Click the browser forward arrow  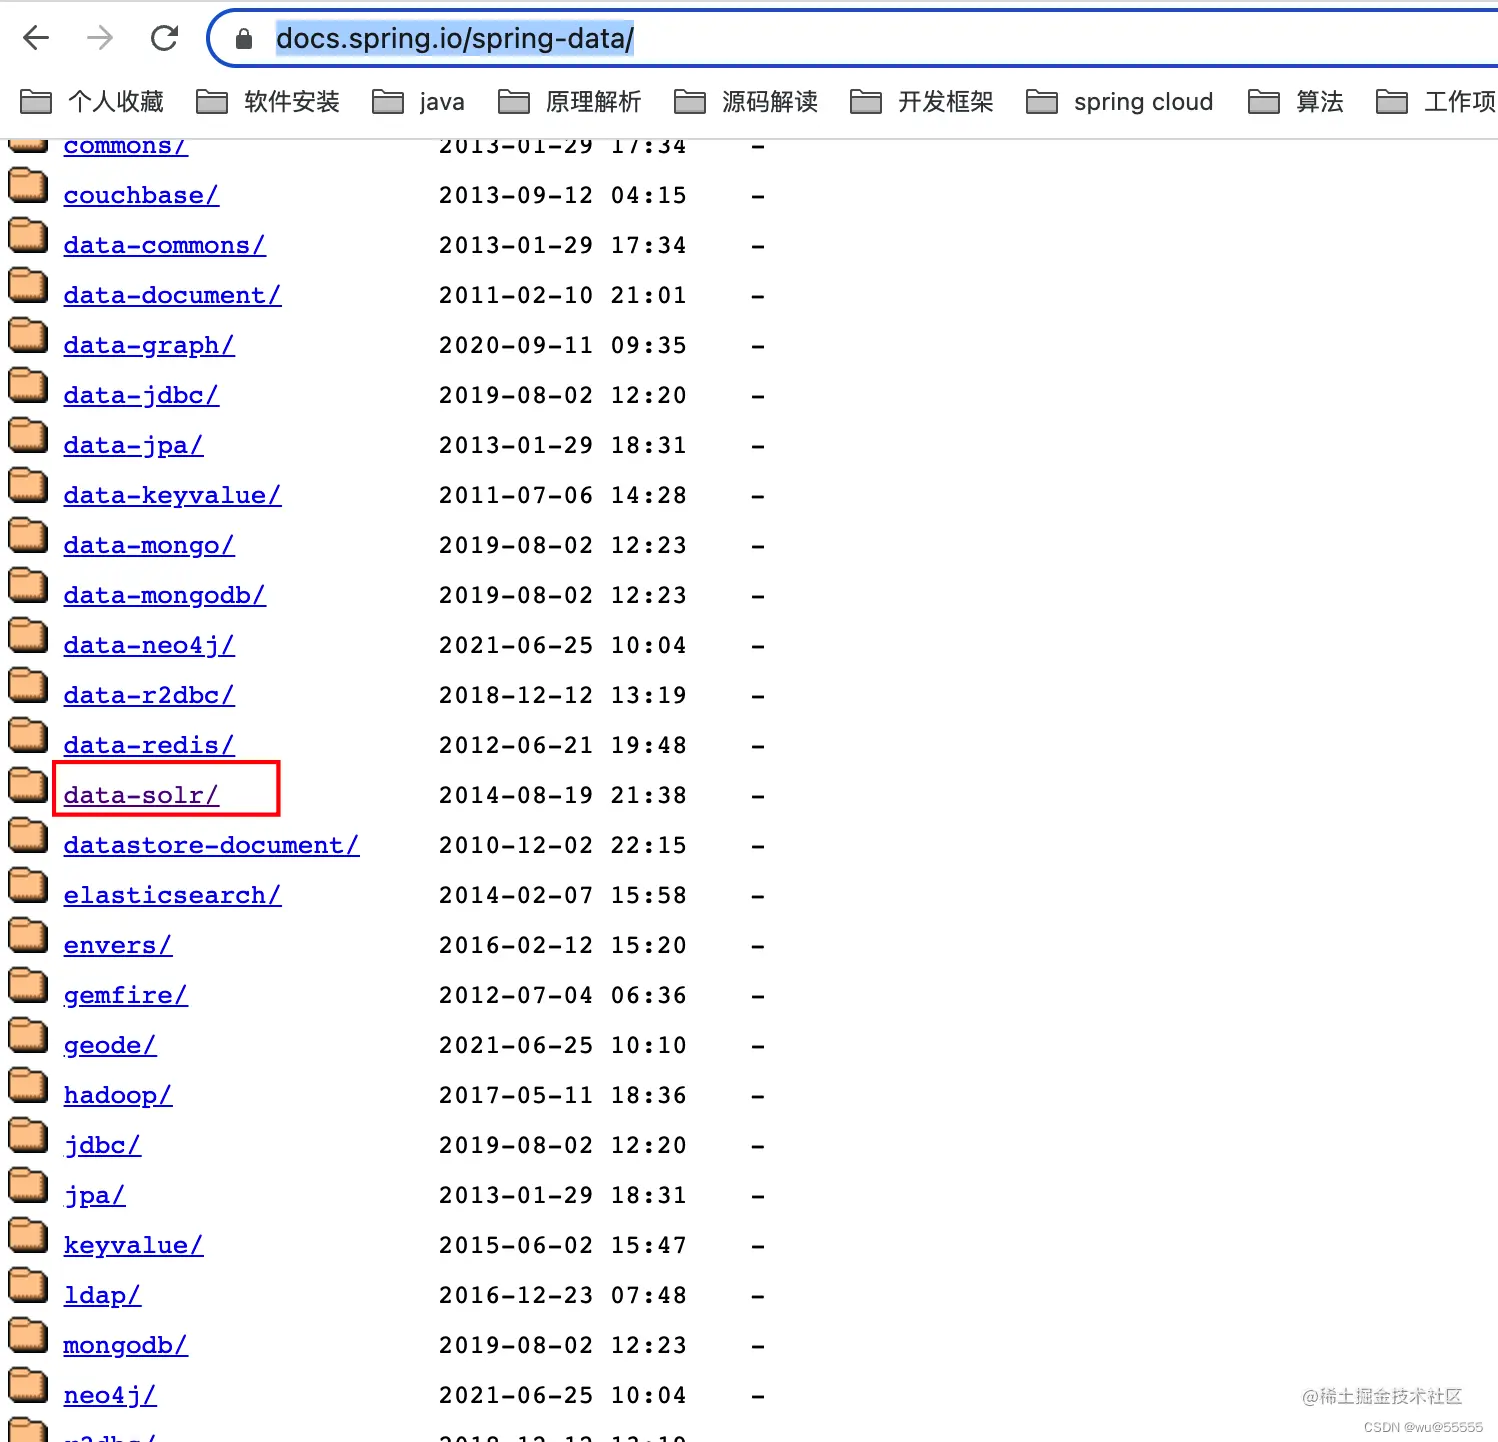pyautogui.click(x=100, y=38)
